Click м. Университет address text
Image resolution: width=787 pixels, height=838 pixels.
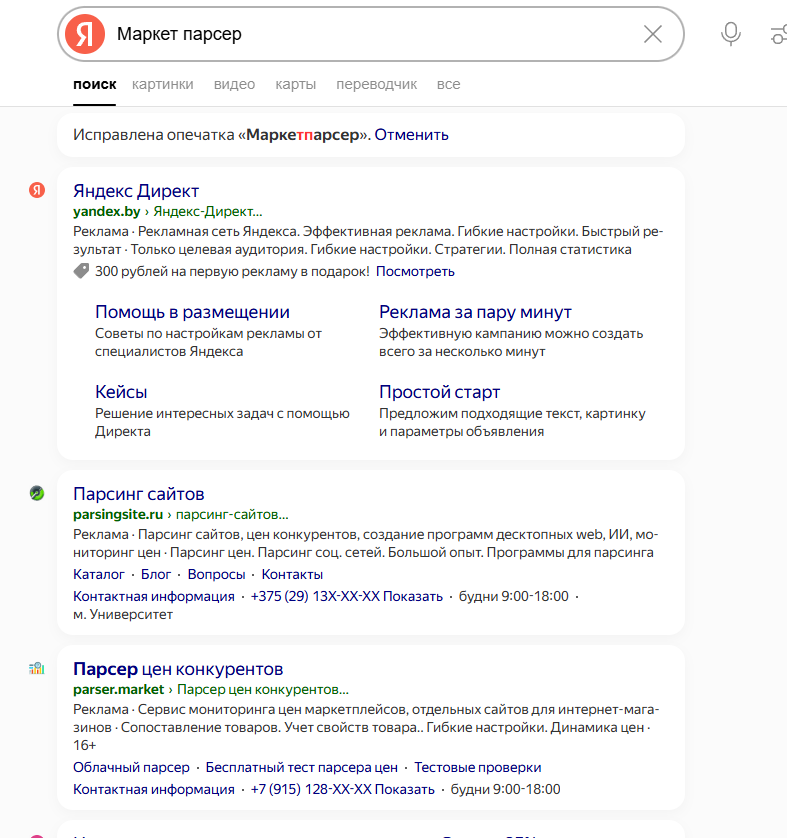pyautogui.click(x=123, y=615)
